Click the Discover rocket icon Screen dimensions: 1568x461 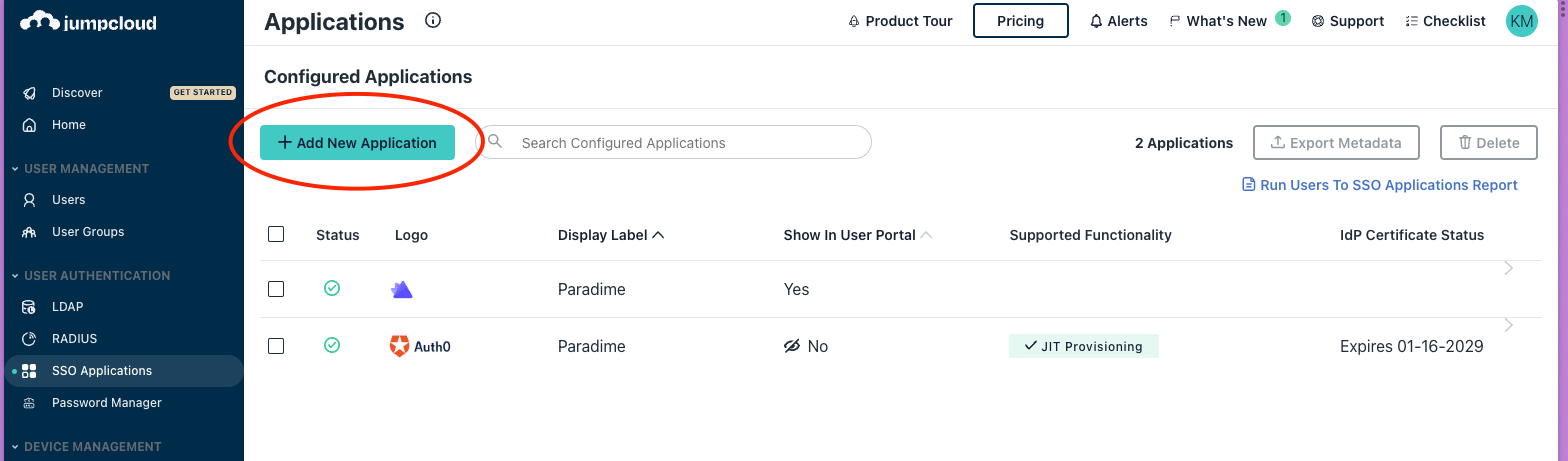pos(29,93)
